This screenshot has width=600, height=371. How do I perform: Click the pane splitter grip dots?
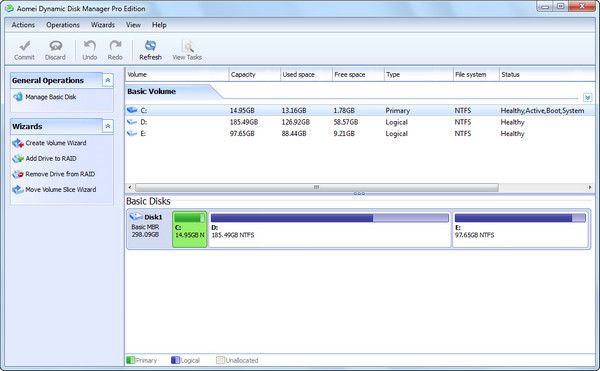[359, 194]
